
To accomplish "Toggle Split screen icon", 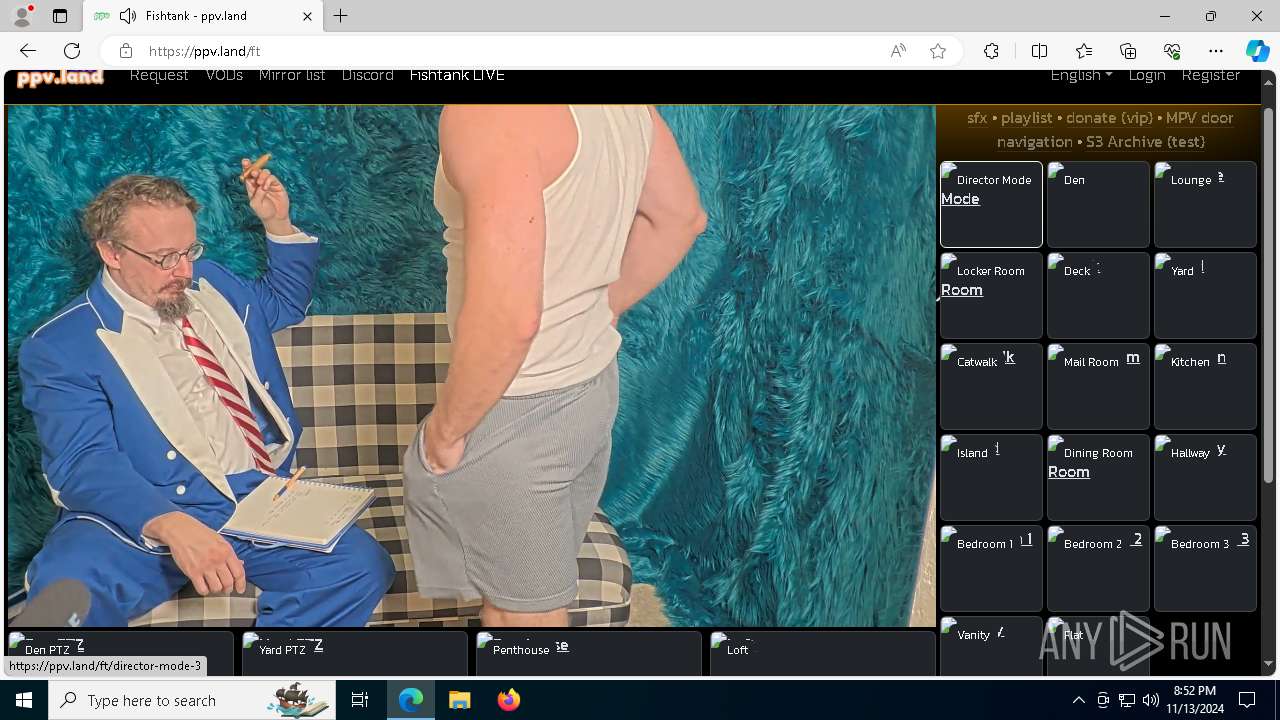I will pyautogui.click(x=1039, y=51).
